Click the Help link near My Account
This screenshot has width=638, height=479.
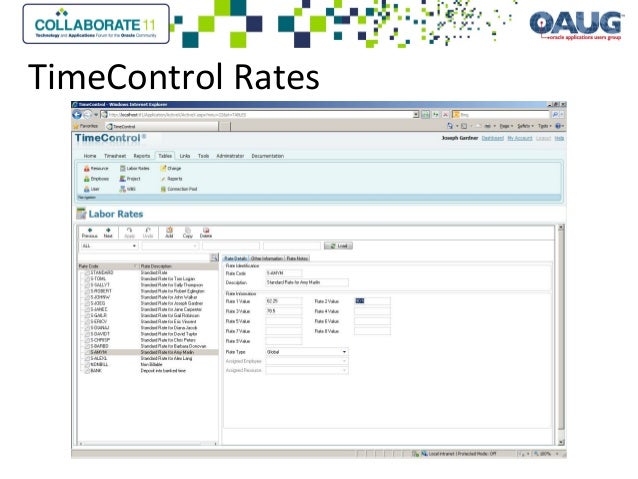(x=559, y=138)
